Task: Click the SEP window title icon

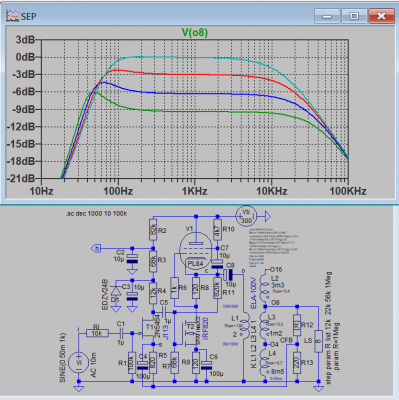Action: click(x=12, y=16)
